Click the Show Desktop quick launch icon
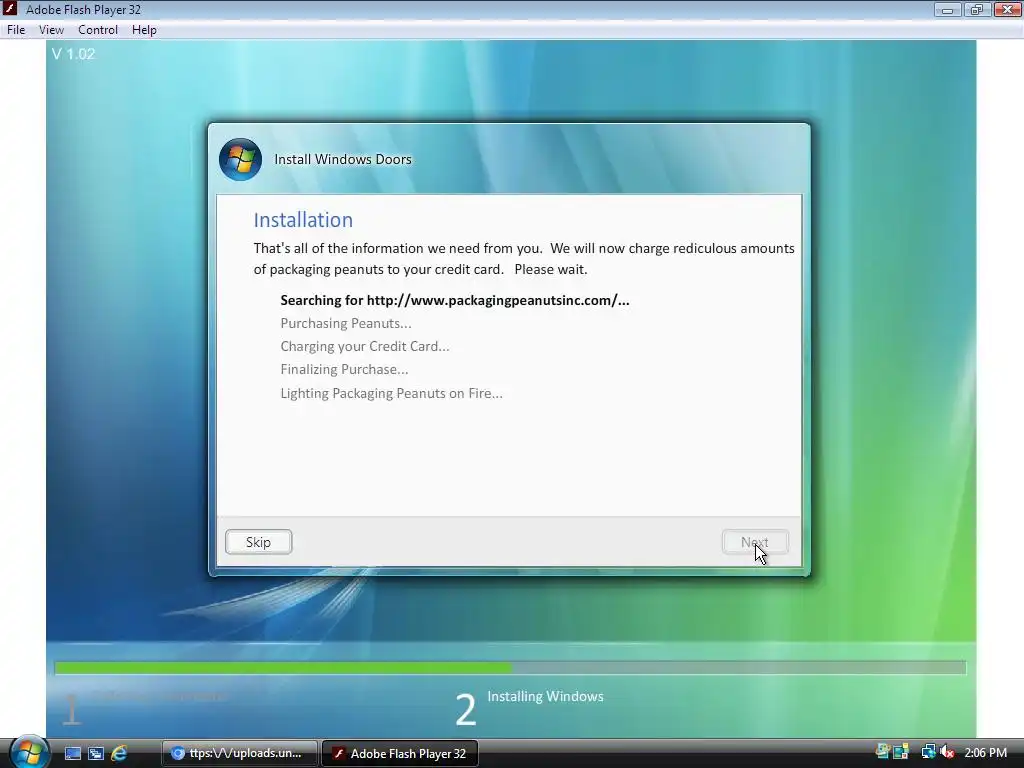This screenshot has height=768, width=1024. pyautogui.click(x=72, y=753)
